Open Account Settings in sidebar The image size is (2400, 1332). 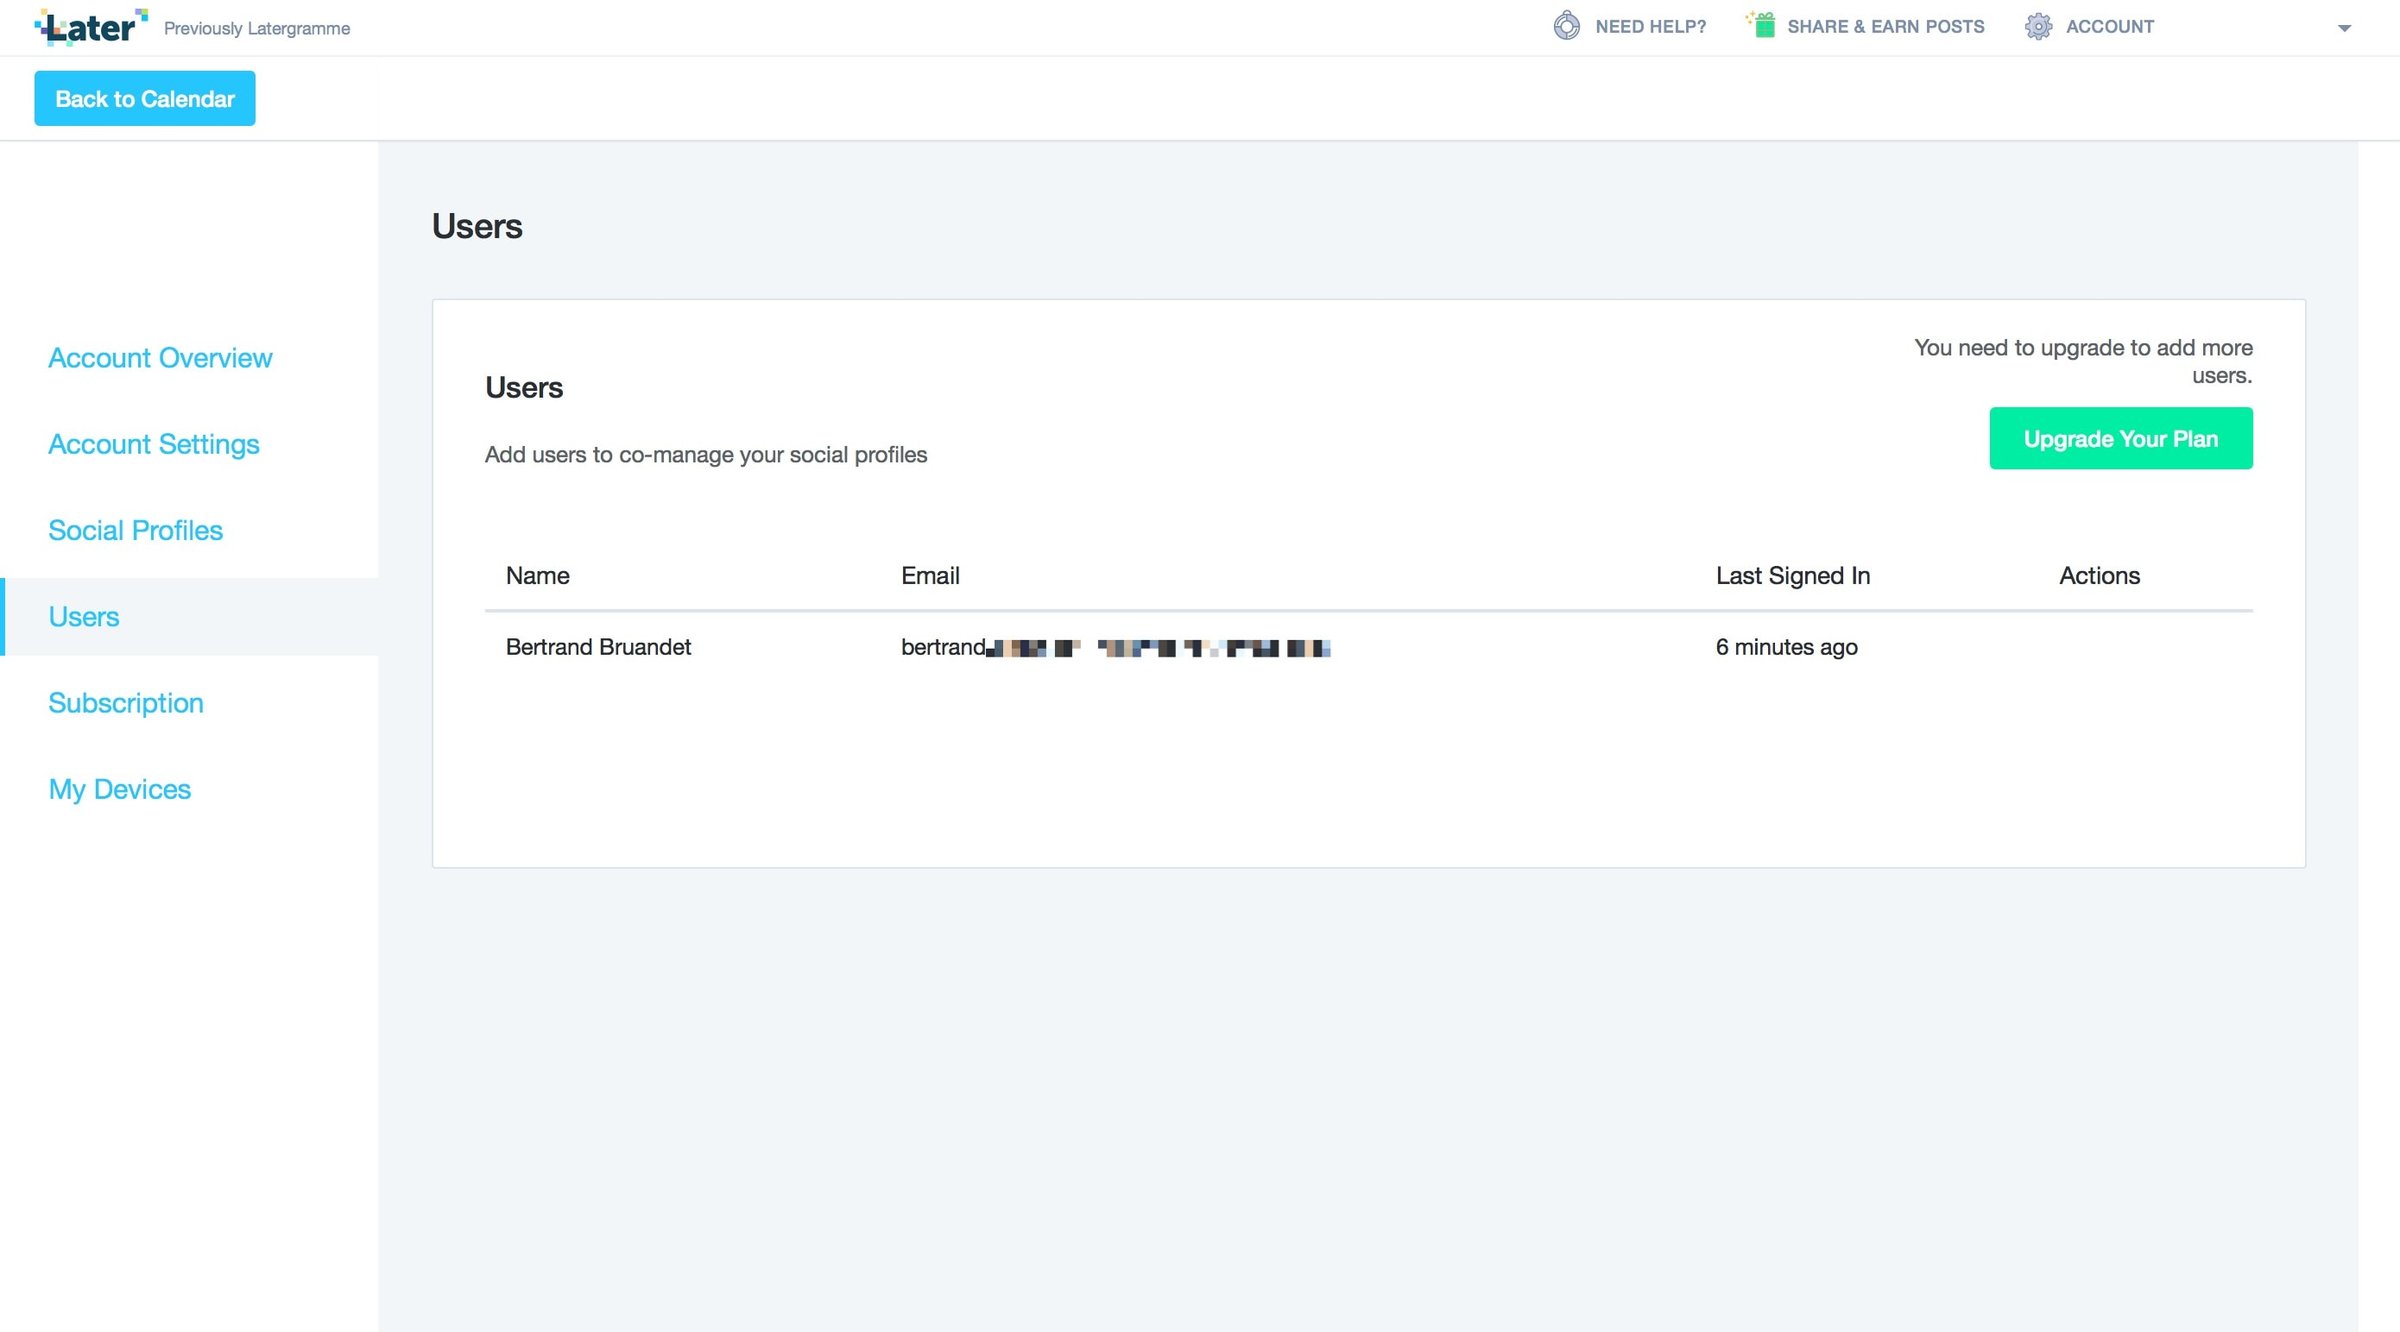click(154, 444)
